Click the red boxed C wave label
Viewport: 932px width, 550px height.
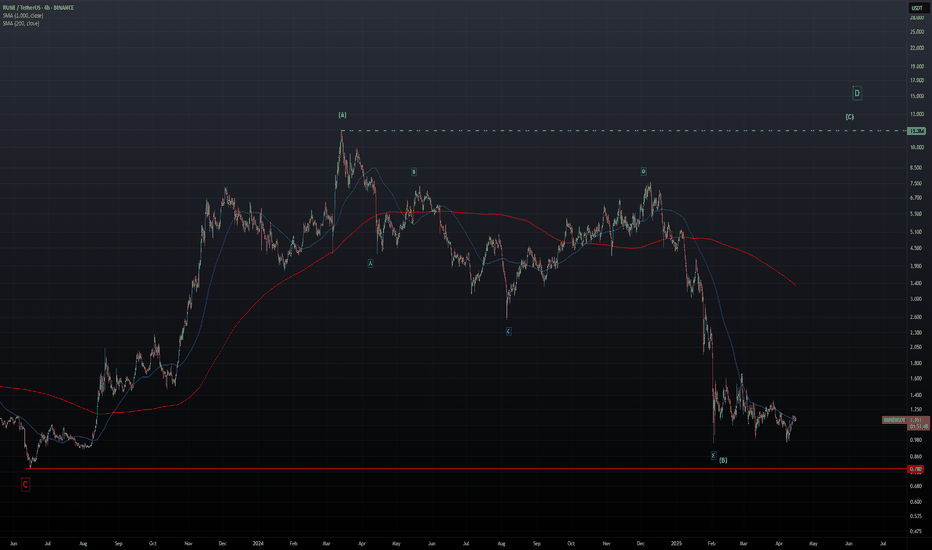(25, 485)
